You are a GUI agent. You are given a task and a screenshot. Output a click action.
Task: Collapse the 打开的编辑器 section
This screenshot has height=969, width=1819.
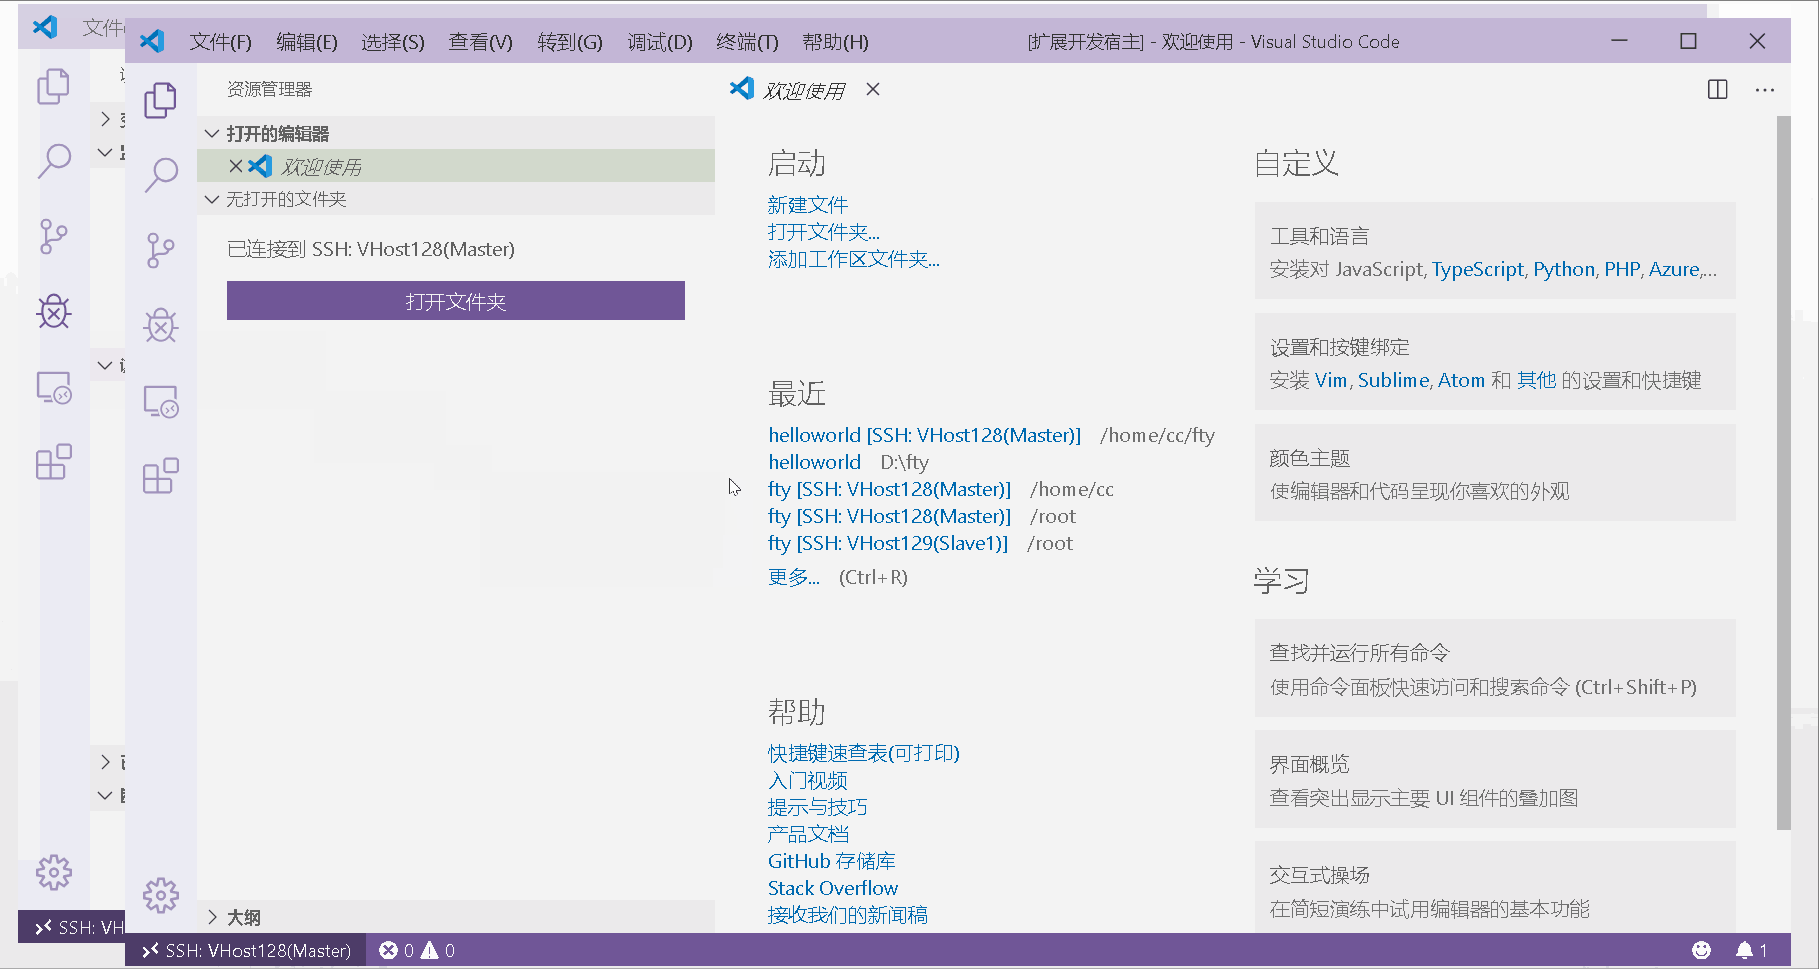[x=456, y=133]
